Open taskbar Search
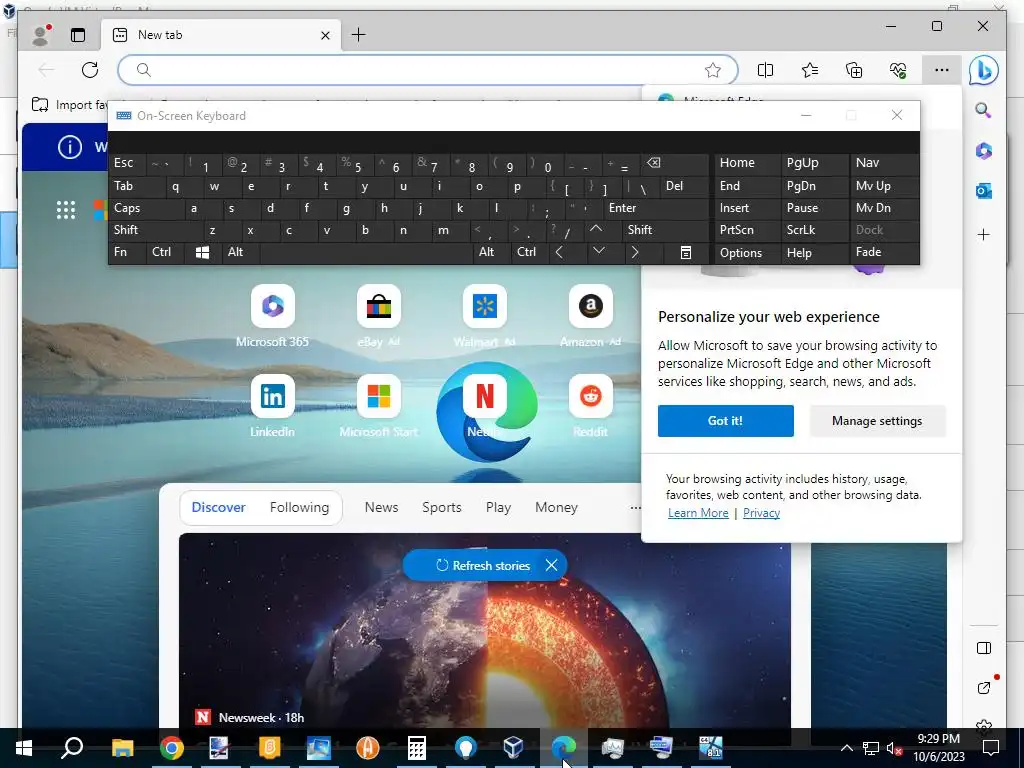Image resolution: width=1024 pixels, height=768 pixels. point(72,748)
